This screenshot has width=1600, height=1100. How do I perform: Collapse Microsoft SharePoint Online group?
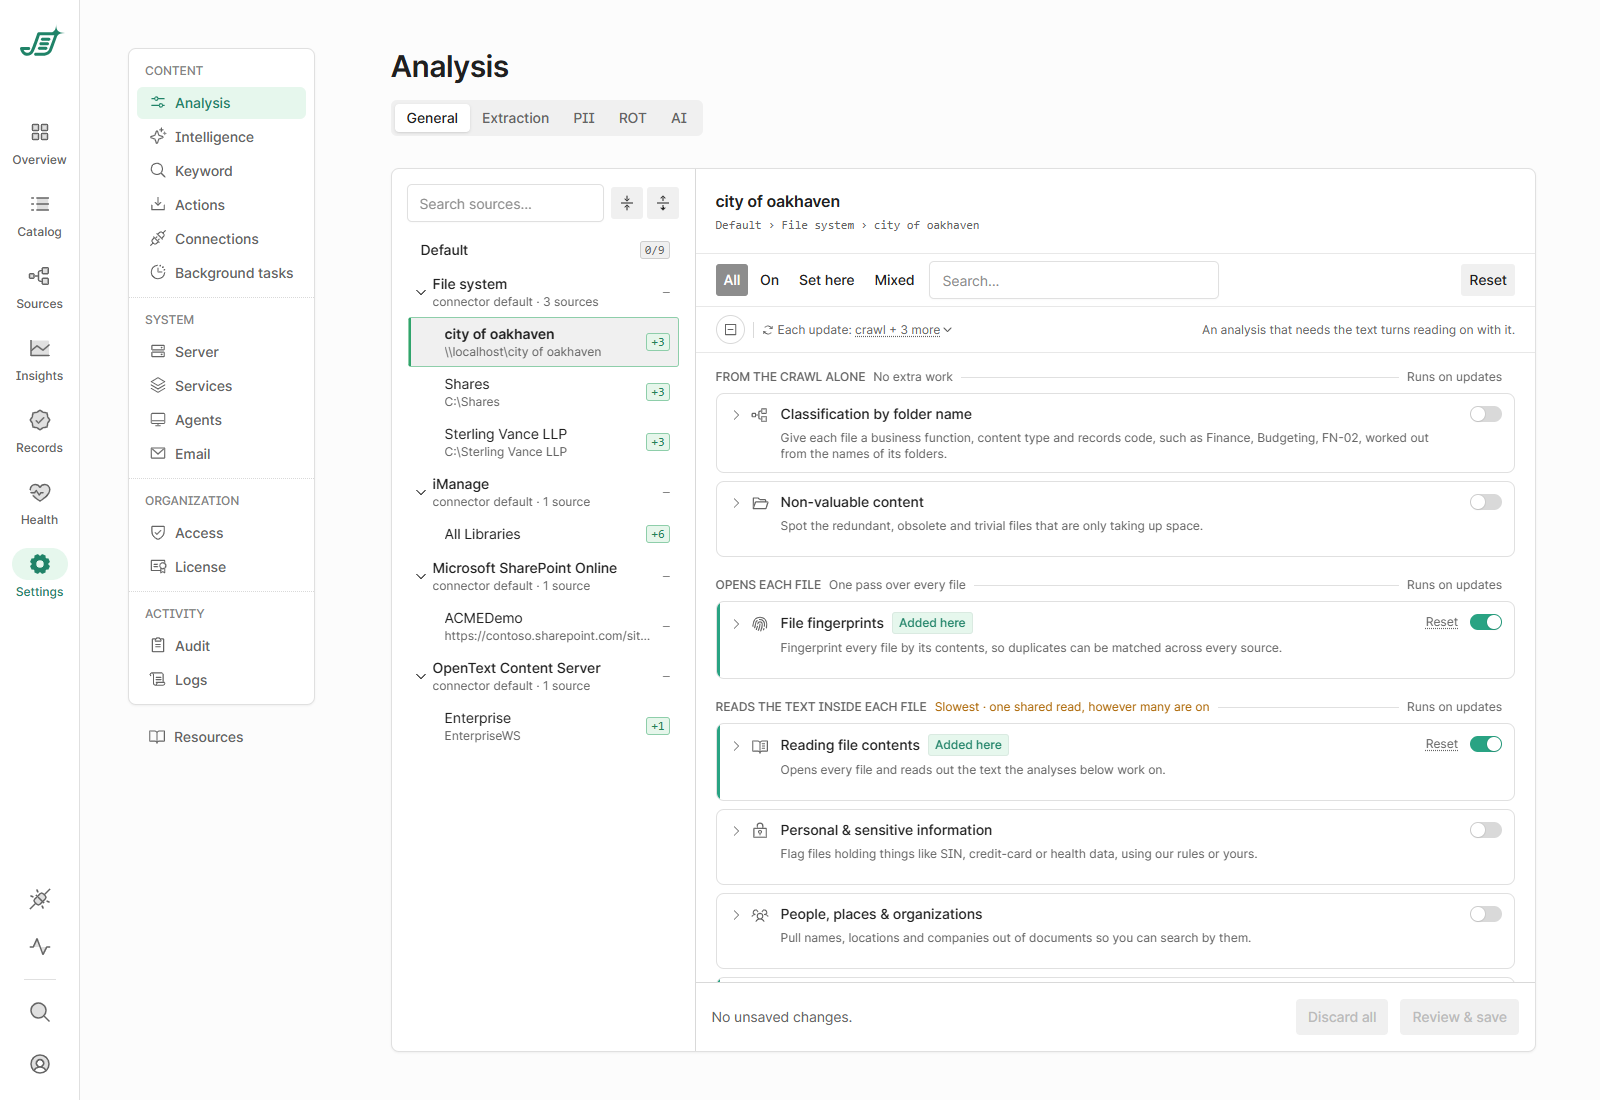coord(421,576)
